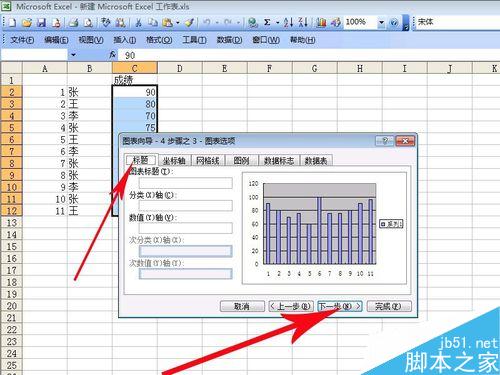This screenshot has height=375, width=500.
Task: Open the 文件(F) menu
Action: (x=22, y=40)
